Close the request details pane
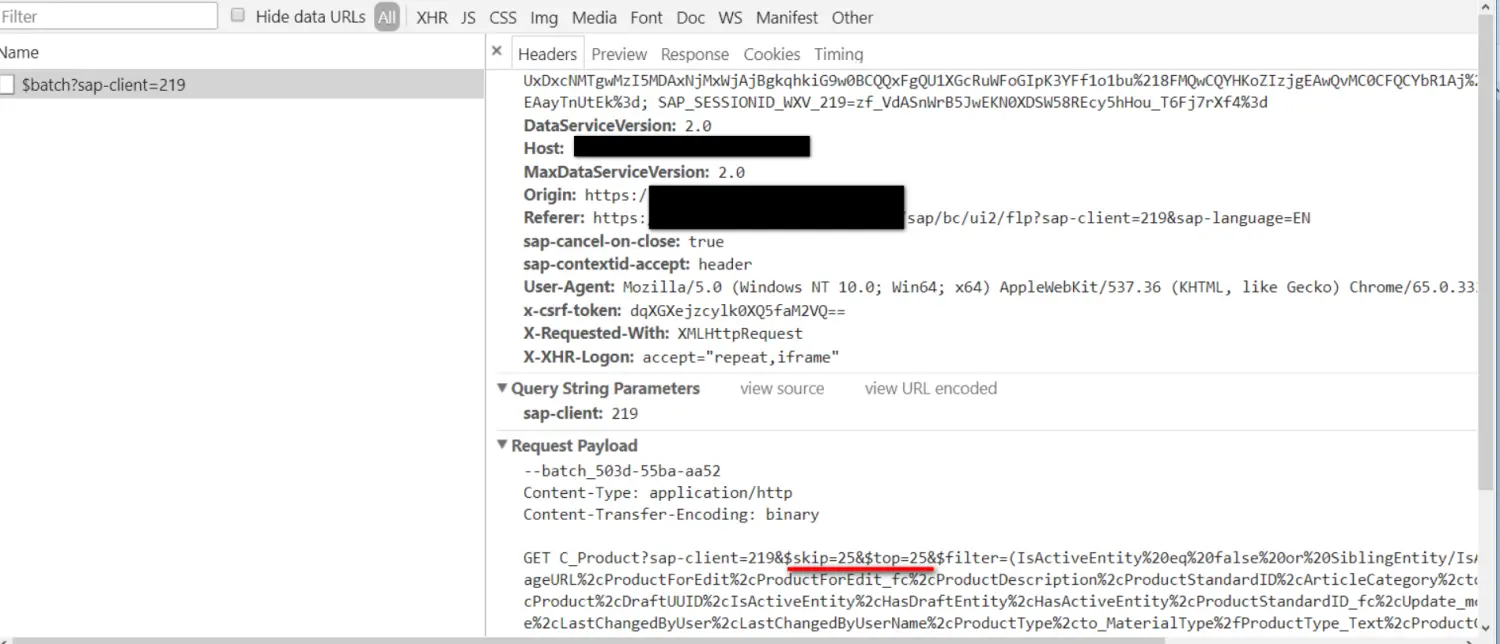Image resolution: width=1500 pixels, height=644 pixels. click(497, 50)
